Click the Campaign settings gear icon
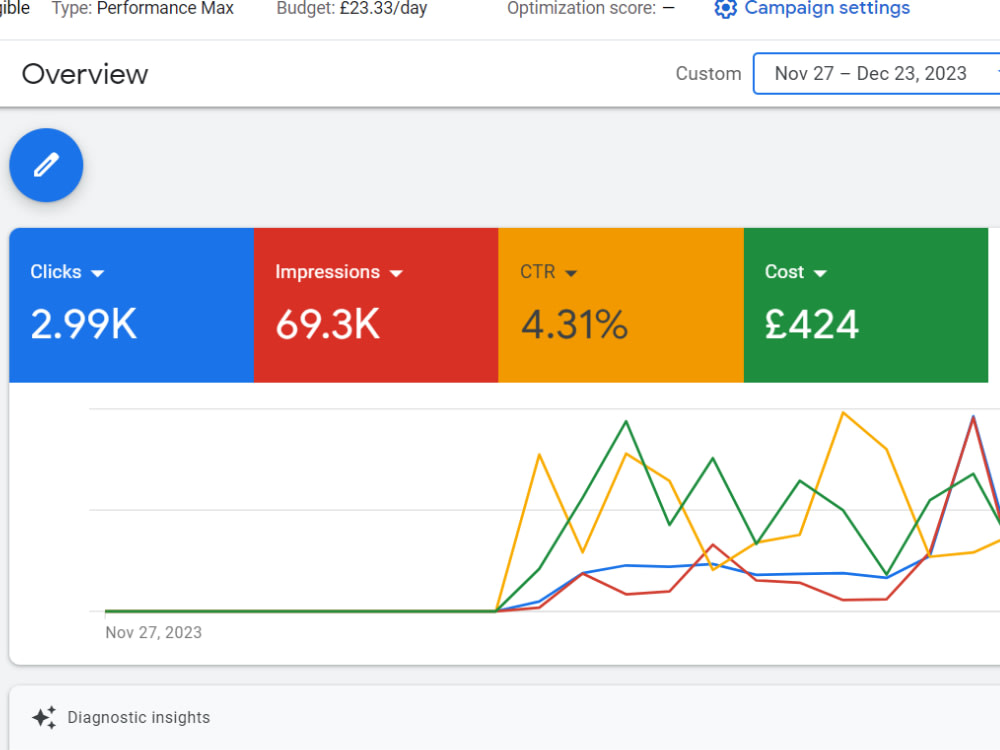The width and height of the screenshot is (1000, 750). point(725,9)
